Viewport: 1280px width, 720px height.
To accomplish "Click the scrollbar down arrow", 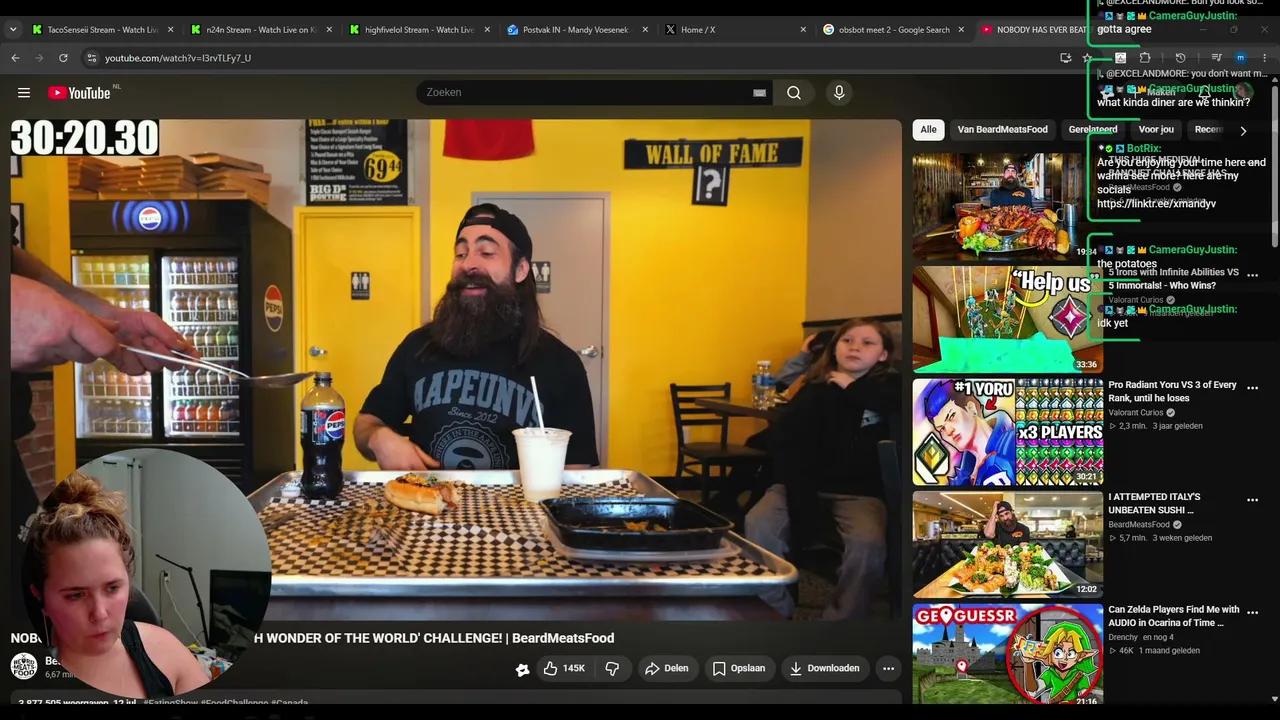I will coord(1274,699).
